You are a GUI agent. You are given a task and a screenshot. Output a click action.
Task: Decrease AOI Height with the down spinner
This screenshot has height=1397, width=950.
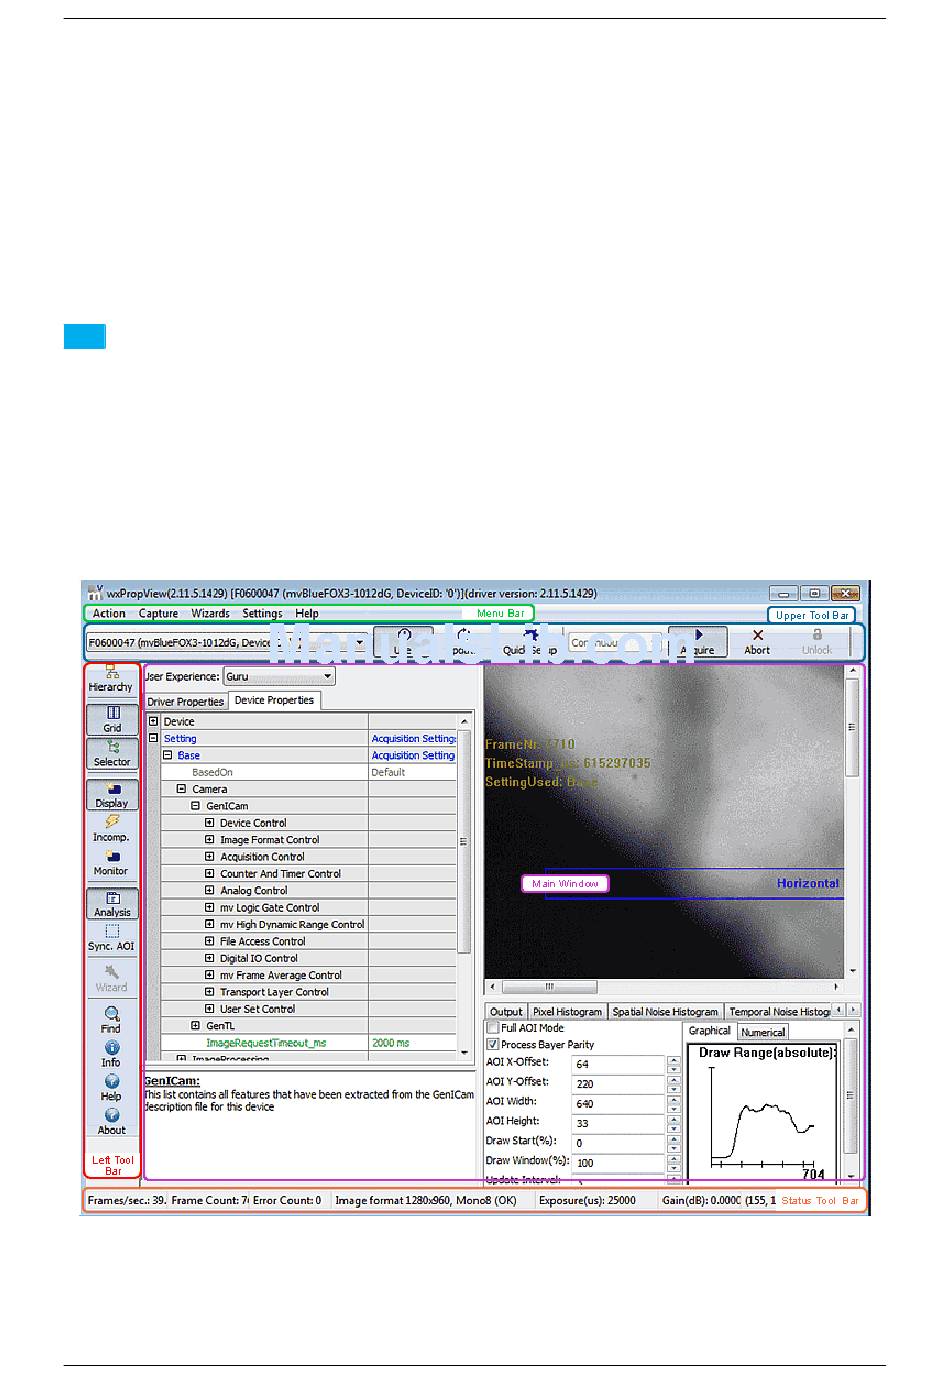coord(674,1129)
